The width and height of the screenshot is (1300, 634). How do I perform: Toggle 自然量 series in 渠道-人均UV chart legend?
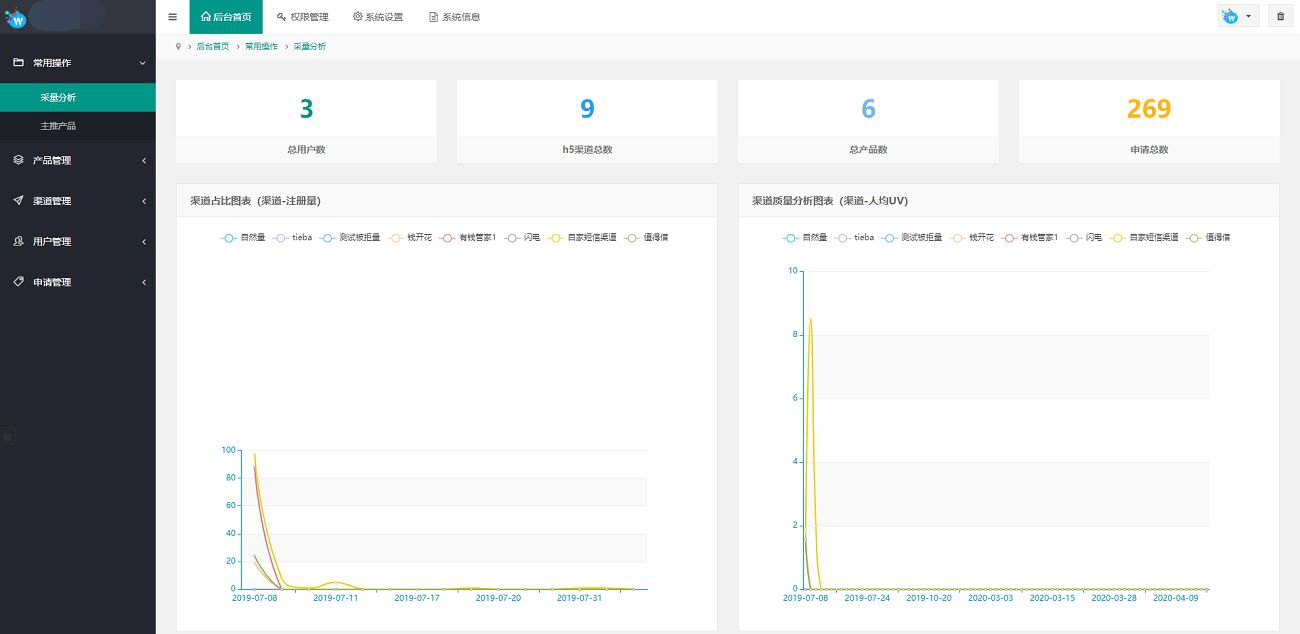tap(805, 238)
